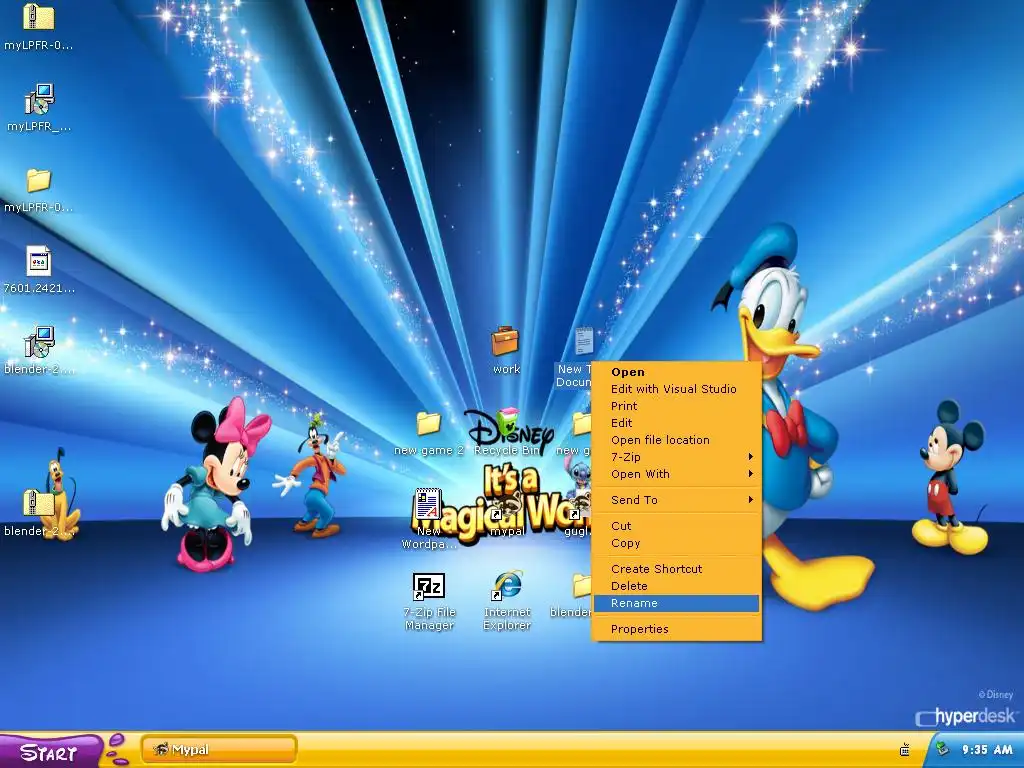Switch to the Mypal taskbar button
Image resolution: width=1024 pixels, height=768 pixels.
[x=219, y=750]
